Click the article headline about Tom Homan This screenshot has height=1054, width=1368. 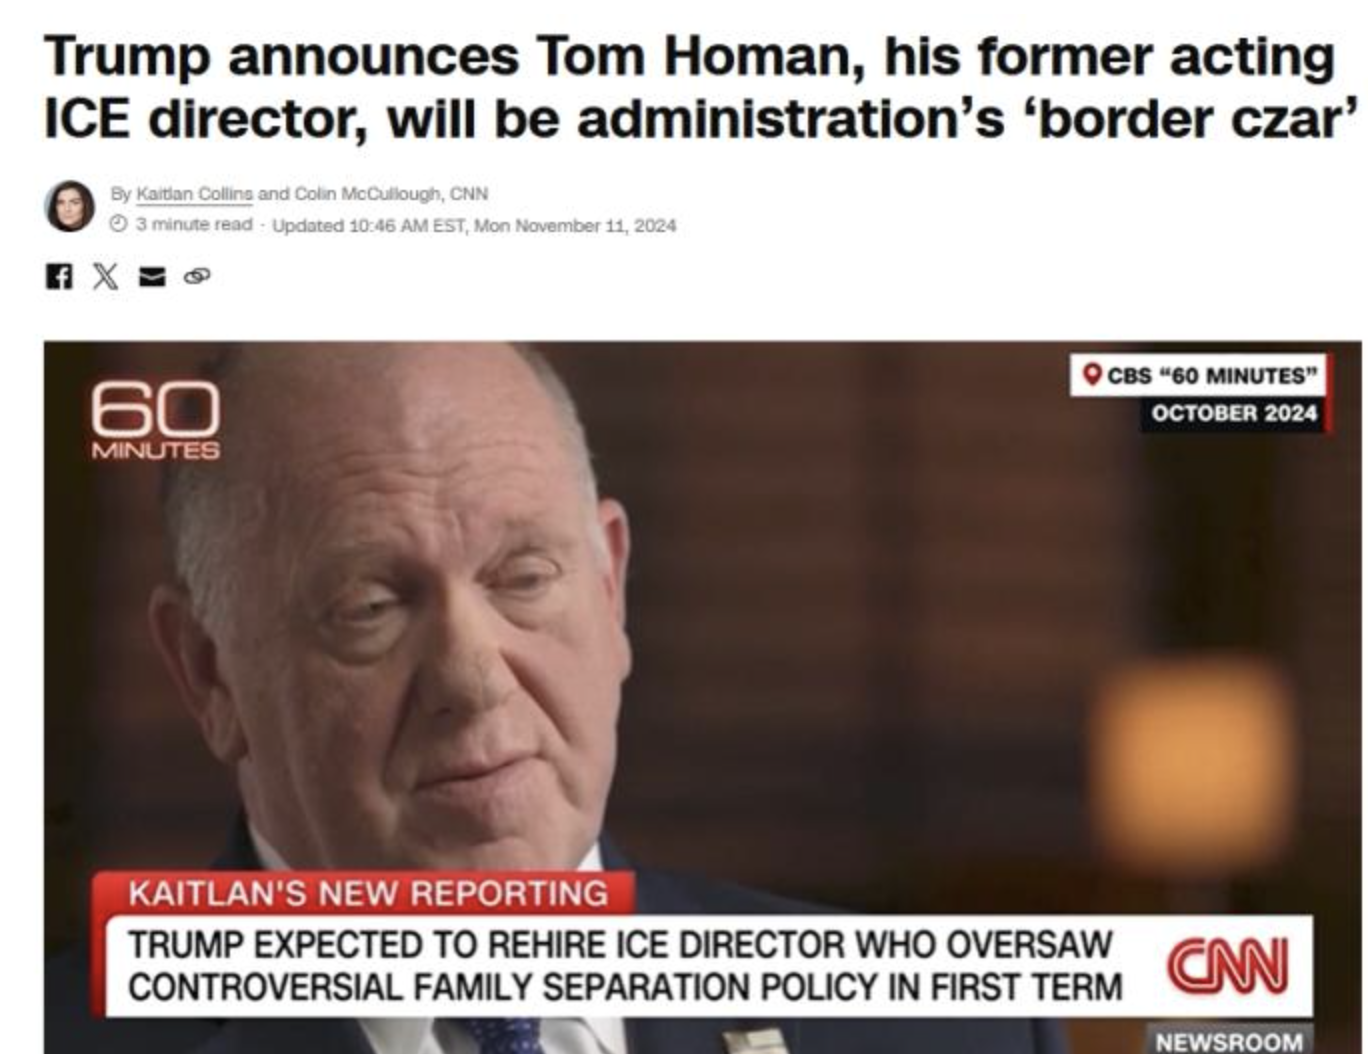pyautogui.click(x=702, y=87)
